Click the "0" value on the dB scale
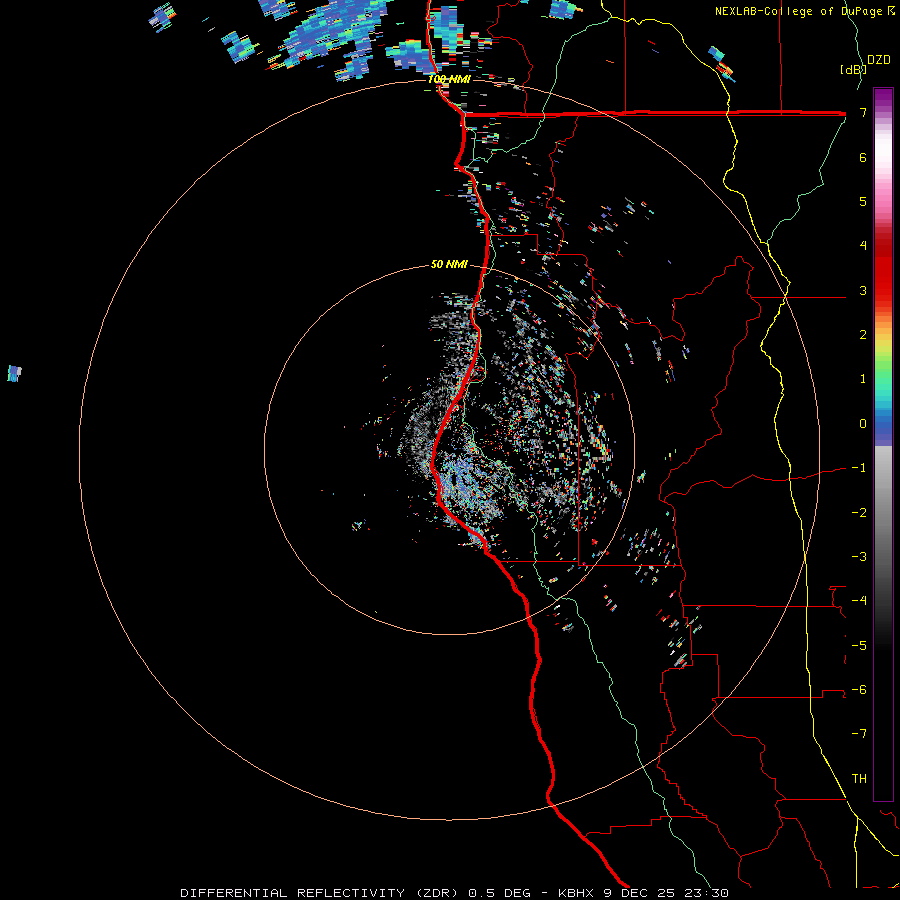 (x=863, y=424)
